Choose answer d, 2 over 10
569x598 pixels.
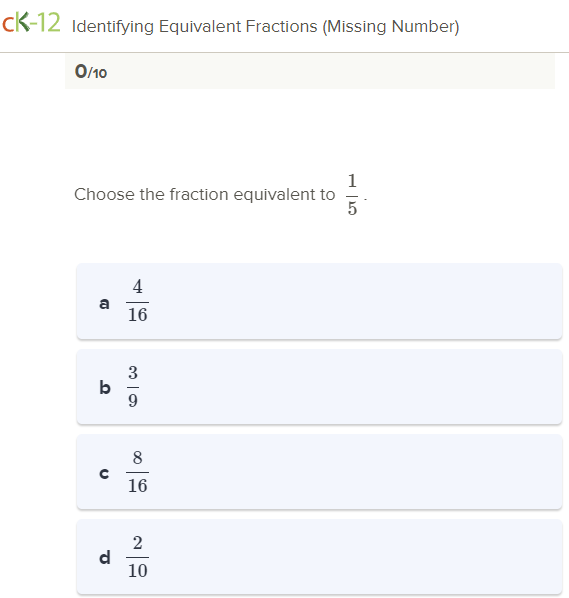click(x=319, y=557)
